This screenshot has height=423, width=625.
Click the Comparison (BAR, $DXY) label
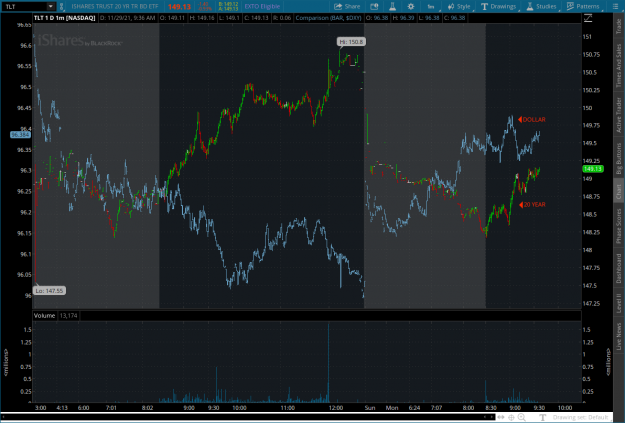point(328,18)
